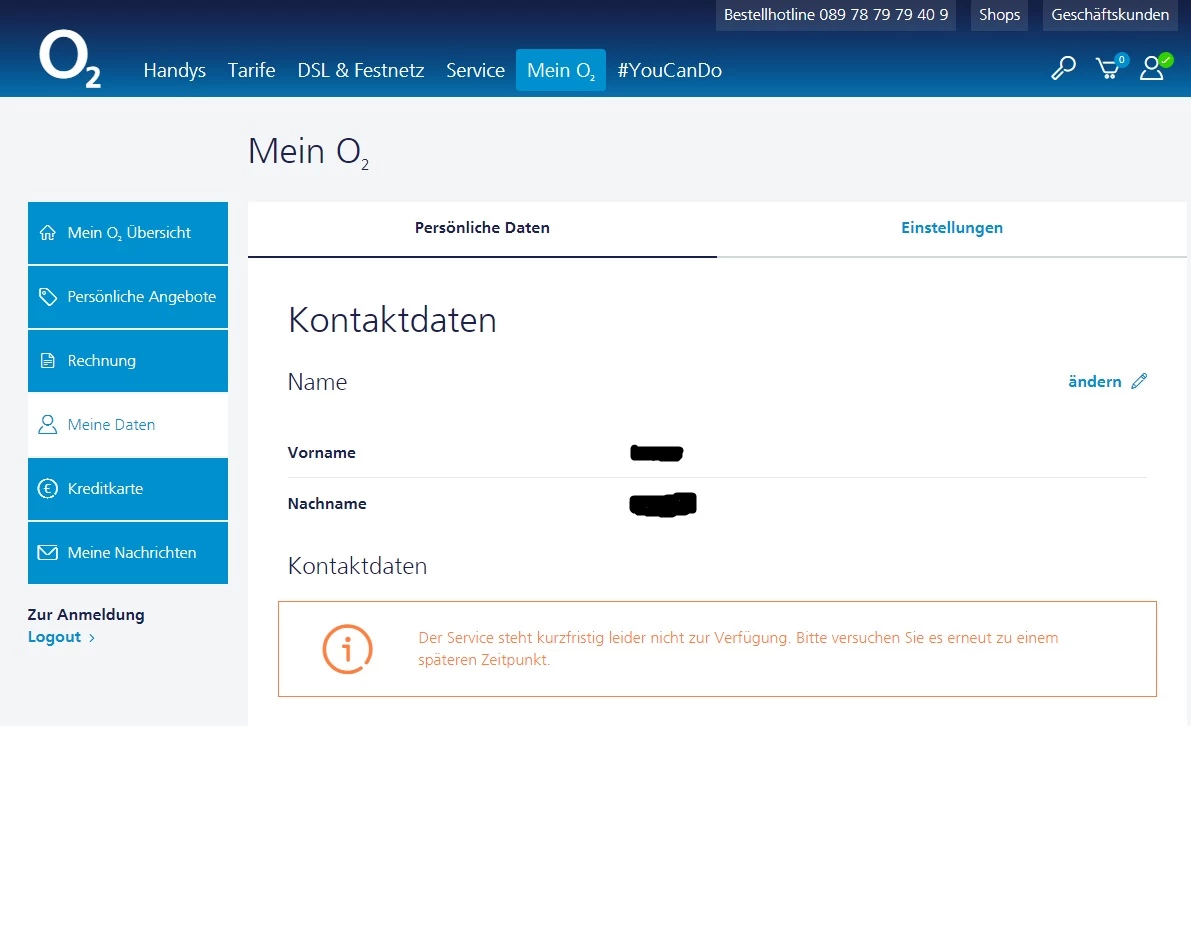Screen dimensions: 1191x948
Task: Open DSL & Festnetz menu
Action: click(x=361, y=70)
